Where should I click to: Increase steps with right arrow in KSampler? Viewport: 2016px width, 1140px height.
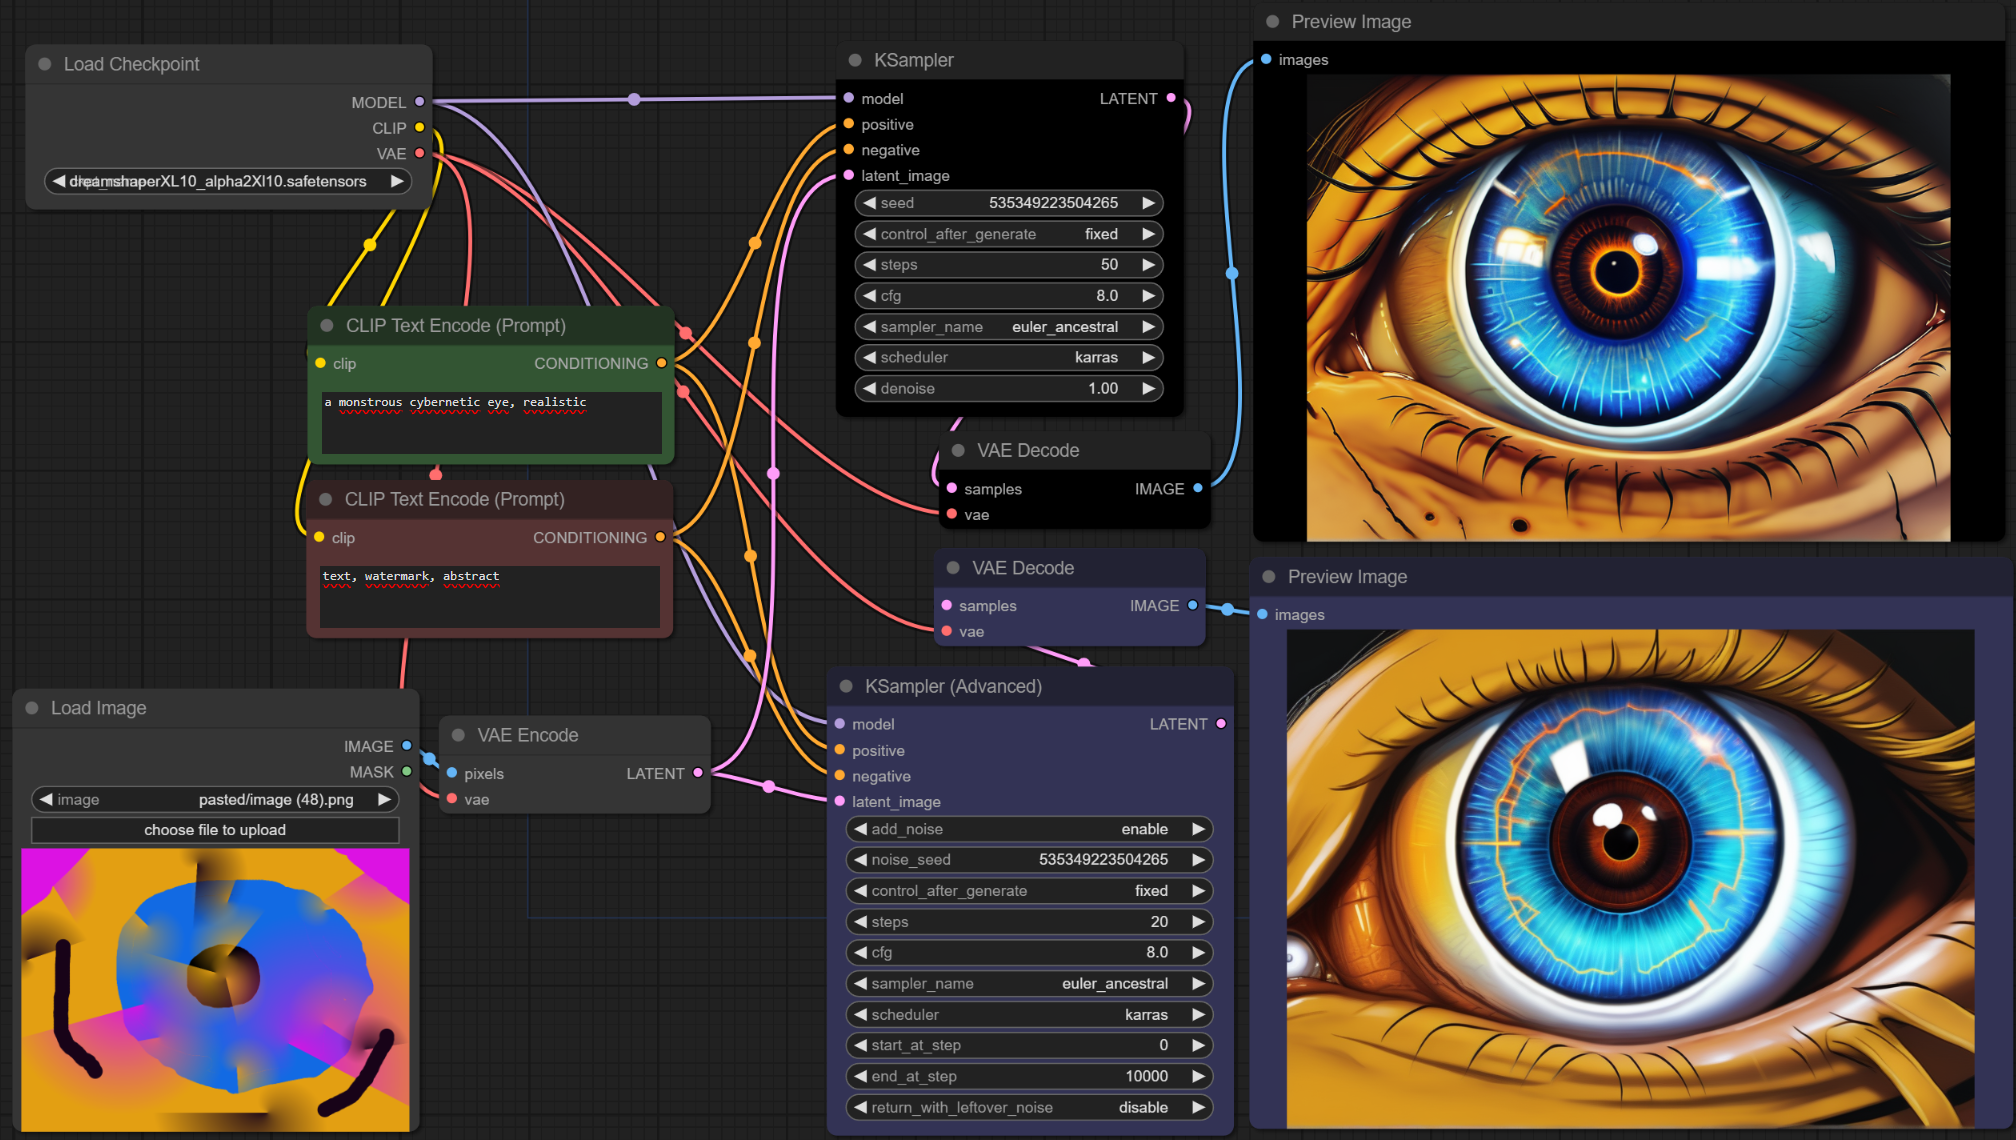coord(1149,265)
